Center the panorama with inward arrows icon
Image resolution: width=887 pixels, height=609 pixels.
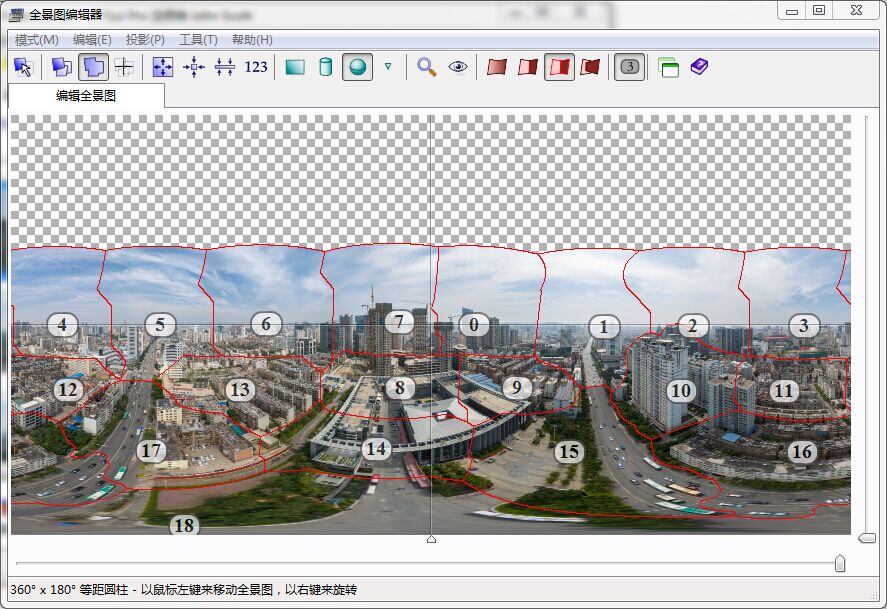193,67
